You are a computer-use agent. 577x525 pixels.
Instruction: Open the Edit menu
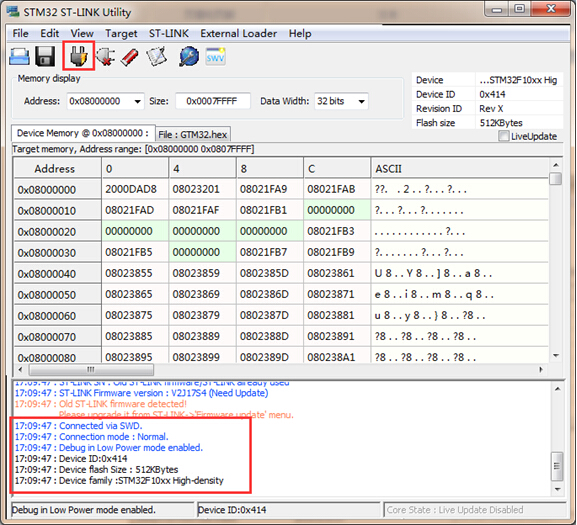(x=49, y=33)
